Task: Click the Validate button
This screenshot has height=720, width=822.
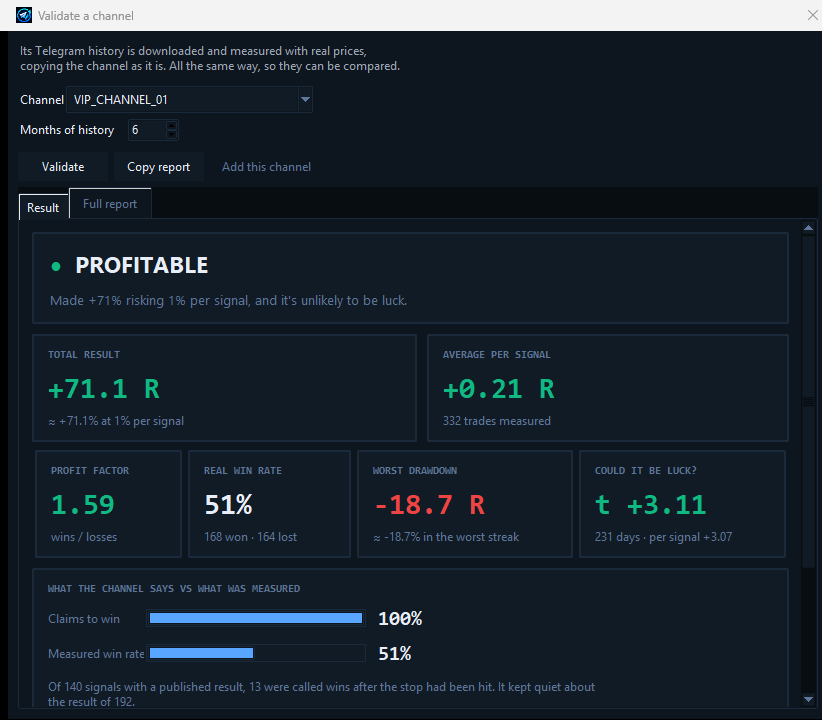Action: 63,167
